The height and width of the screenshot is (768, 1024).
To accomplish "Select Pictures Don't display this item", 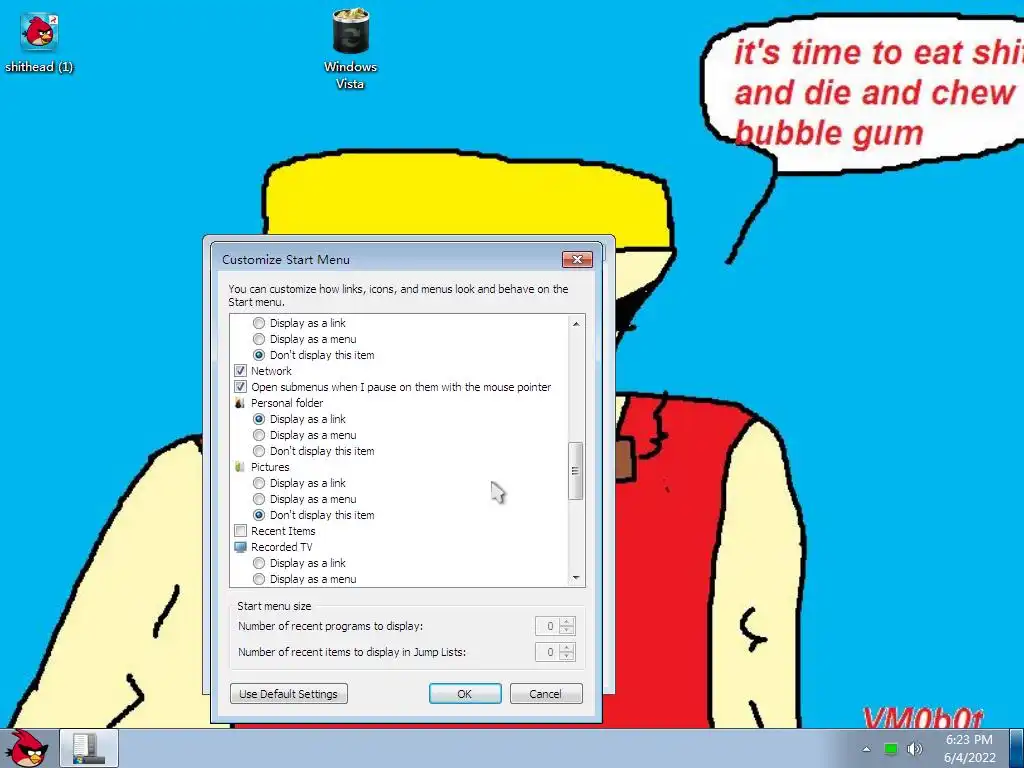I will point(259,515).
